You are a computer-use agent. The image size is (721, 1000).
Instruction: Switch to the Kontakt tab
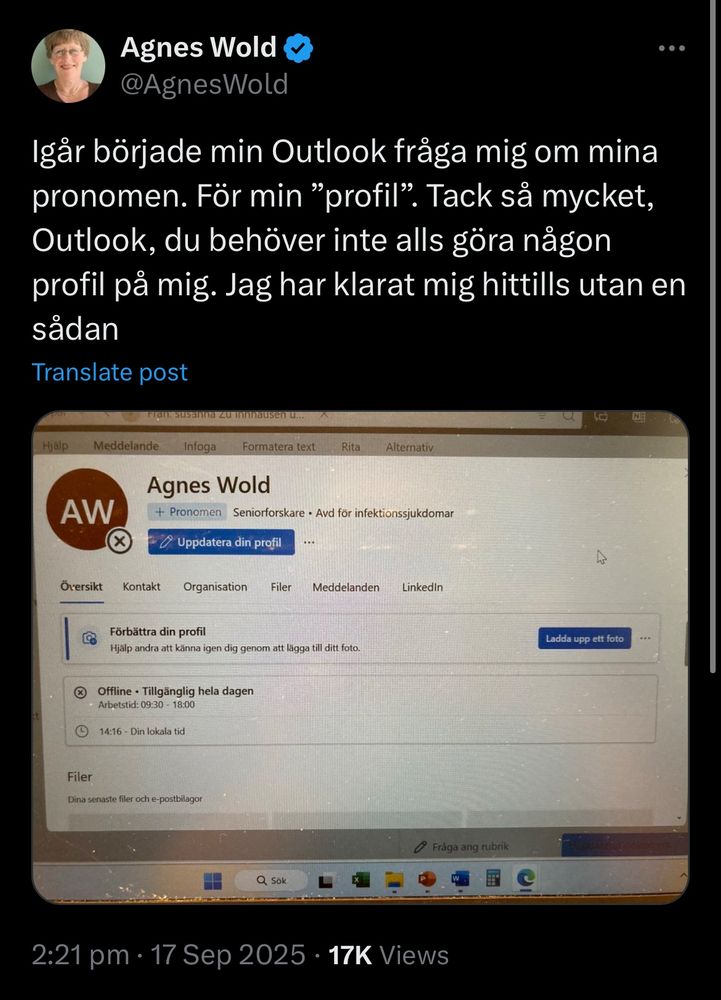point(142,587)
